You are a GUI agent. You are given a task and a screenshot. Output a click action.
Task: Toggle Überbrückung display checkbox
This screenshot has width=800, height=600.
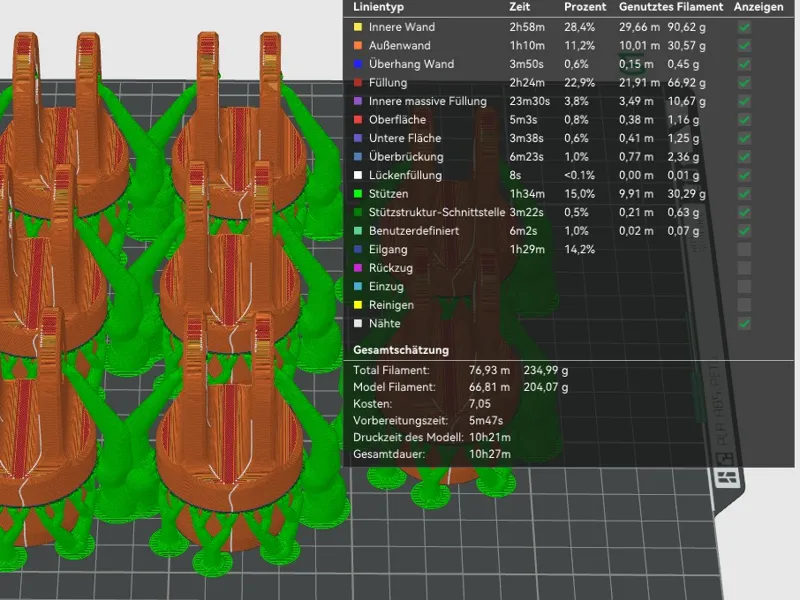[744, 157]
